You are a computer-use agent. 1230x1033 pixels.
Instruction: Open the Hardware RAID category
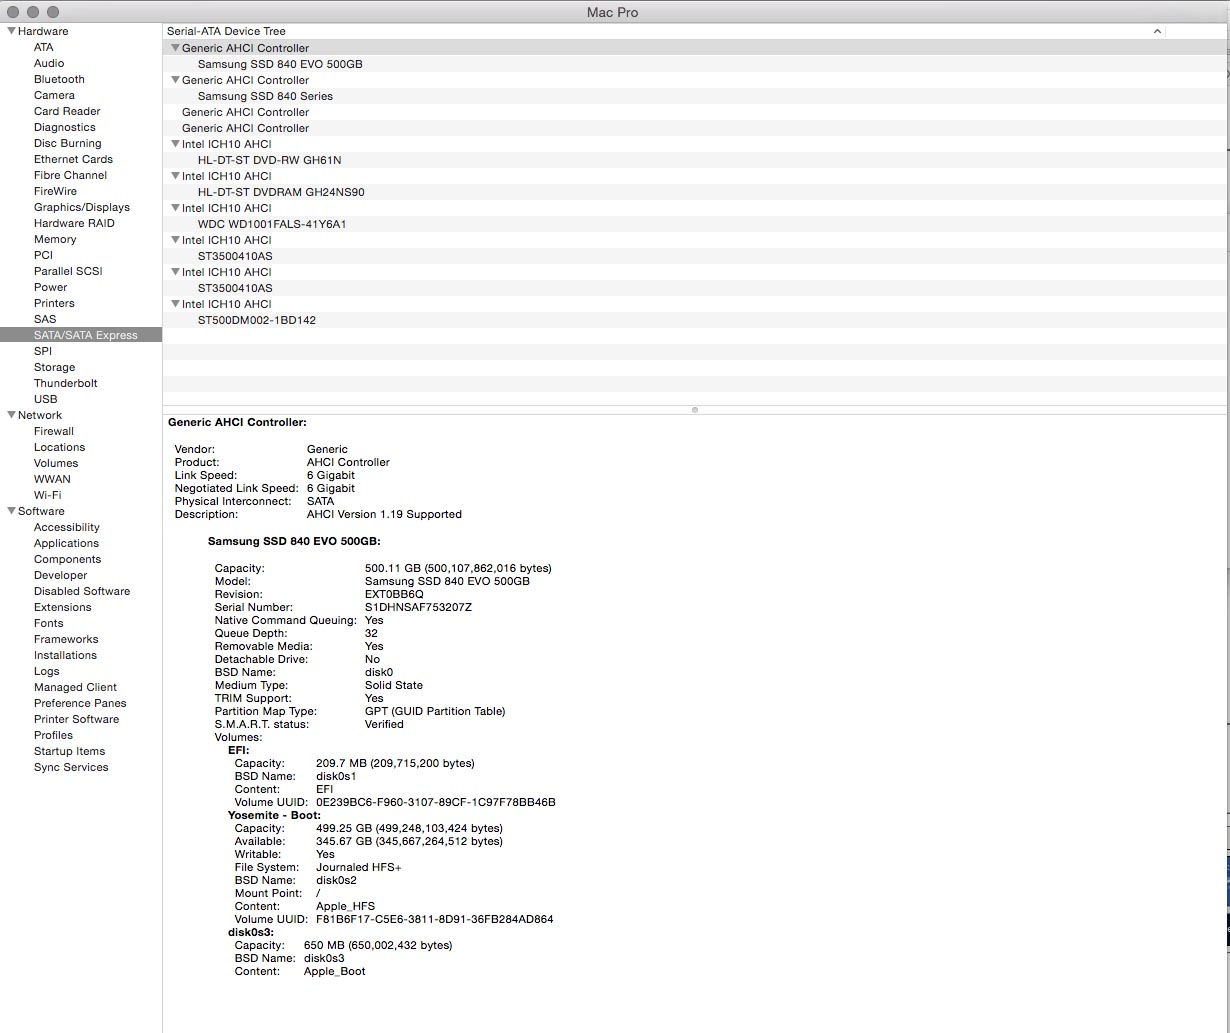click(x=74, y=223)
